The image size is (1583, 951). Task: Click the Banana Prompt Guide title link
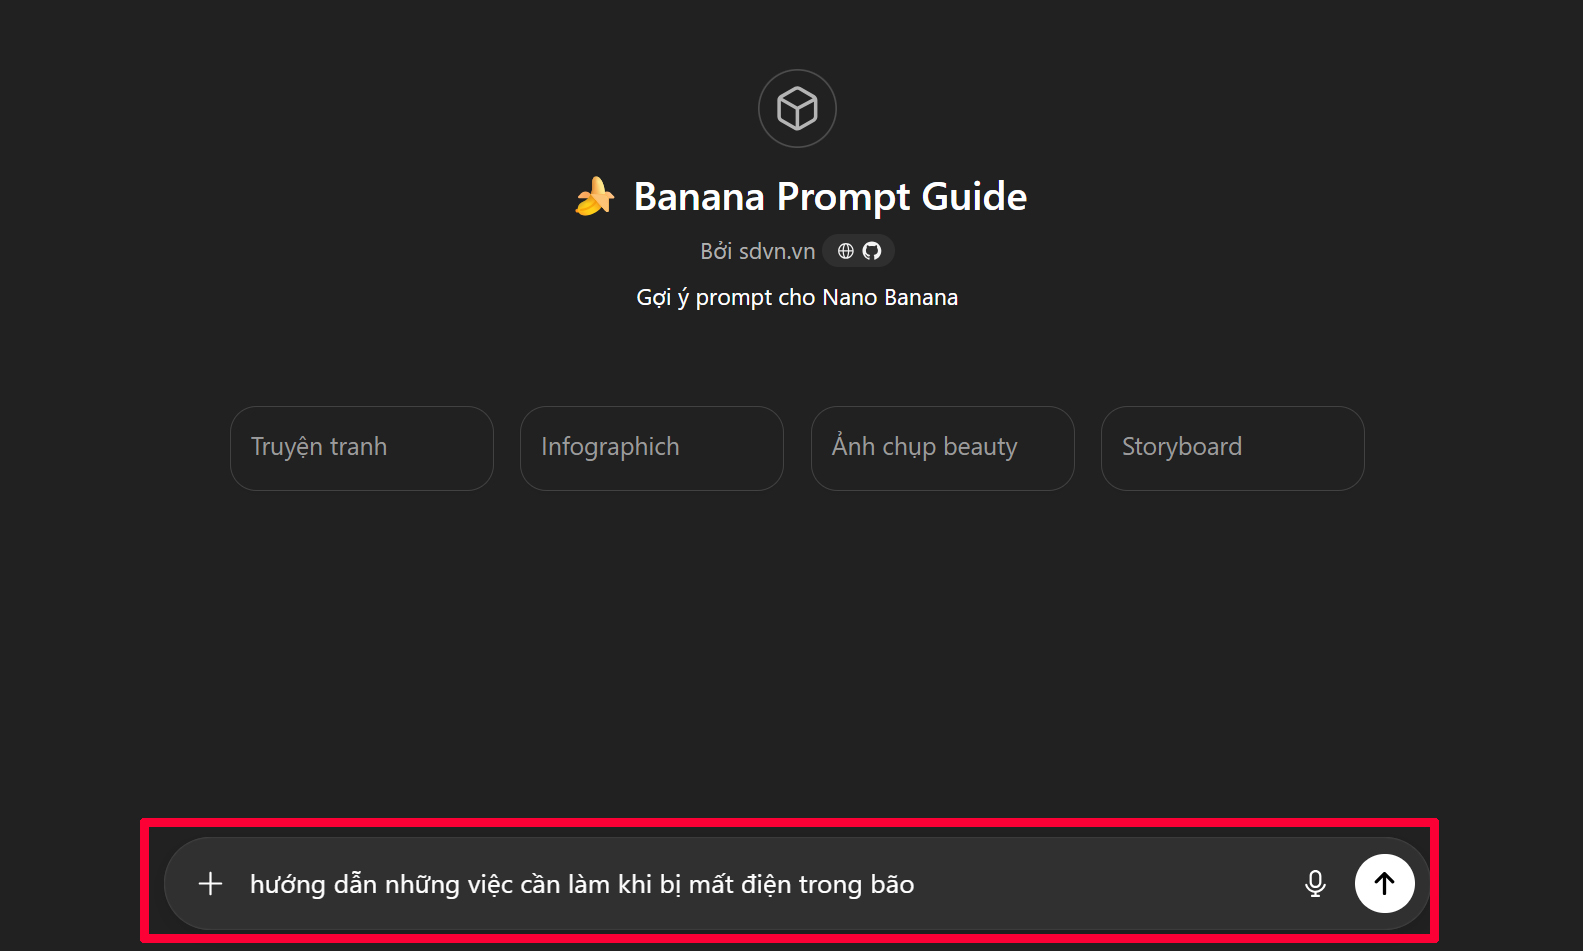click(829, 196)
